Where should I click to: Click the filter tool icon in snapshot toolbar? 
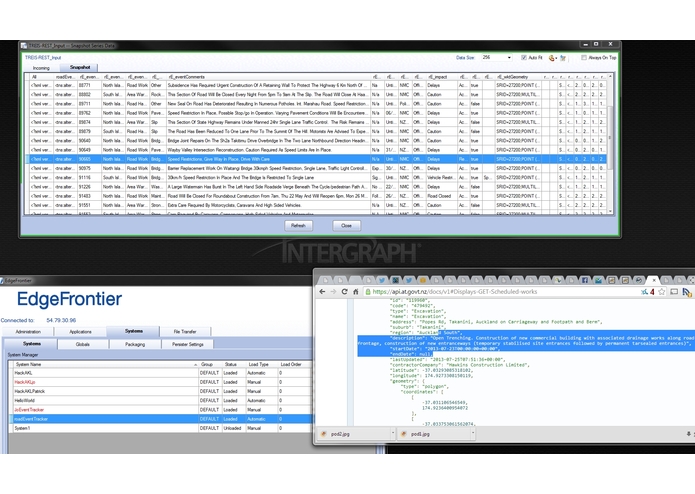click(563, 58)
